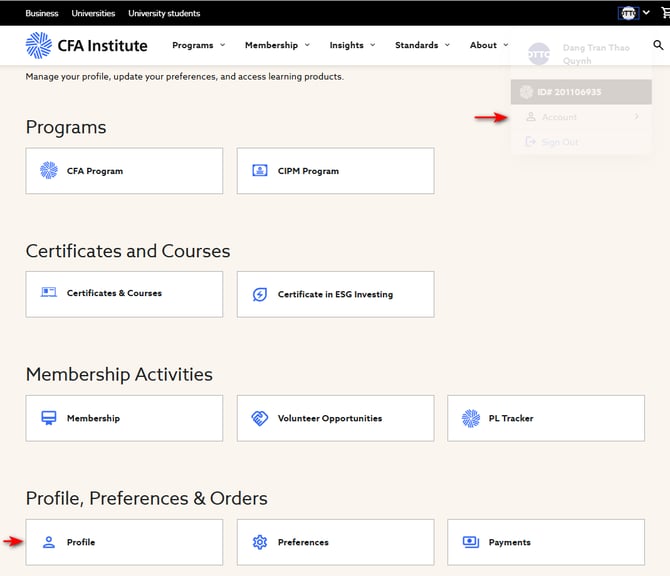670x576 pixels.
Task: Open the Membership card
Action: [124, 418]
